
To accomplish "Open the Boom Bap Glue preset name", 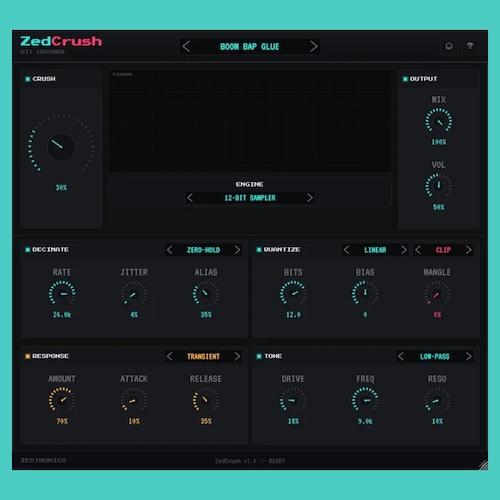I will [250, 47].
